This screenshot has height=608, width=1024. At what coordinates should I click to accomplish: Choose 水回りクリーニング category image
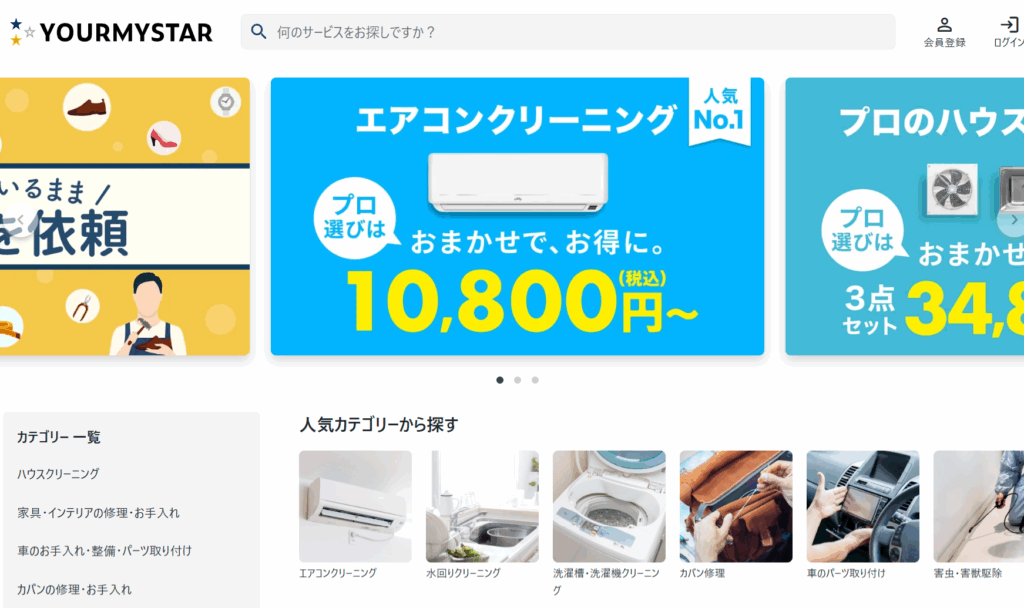click(482, 506)
